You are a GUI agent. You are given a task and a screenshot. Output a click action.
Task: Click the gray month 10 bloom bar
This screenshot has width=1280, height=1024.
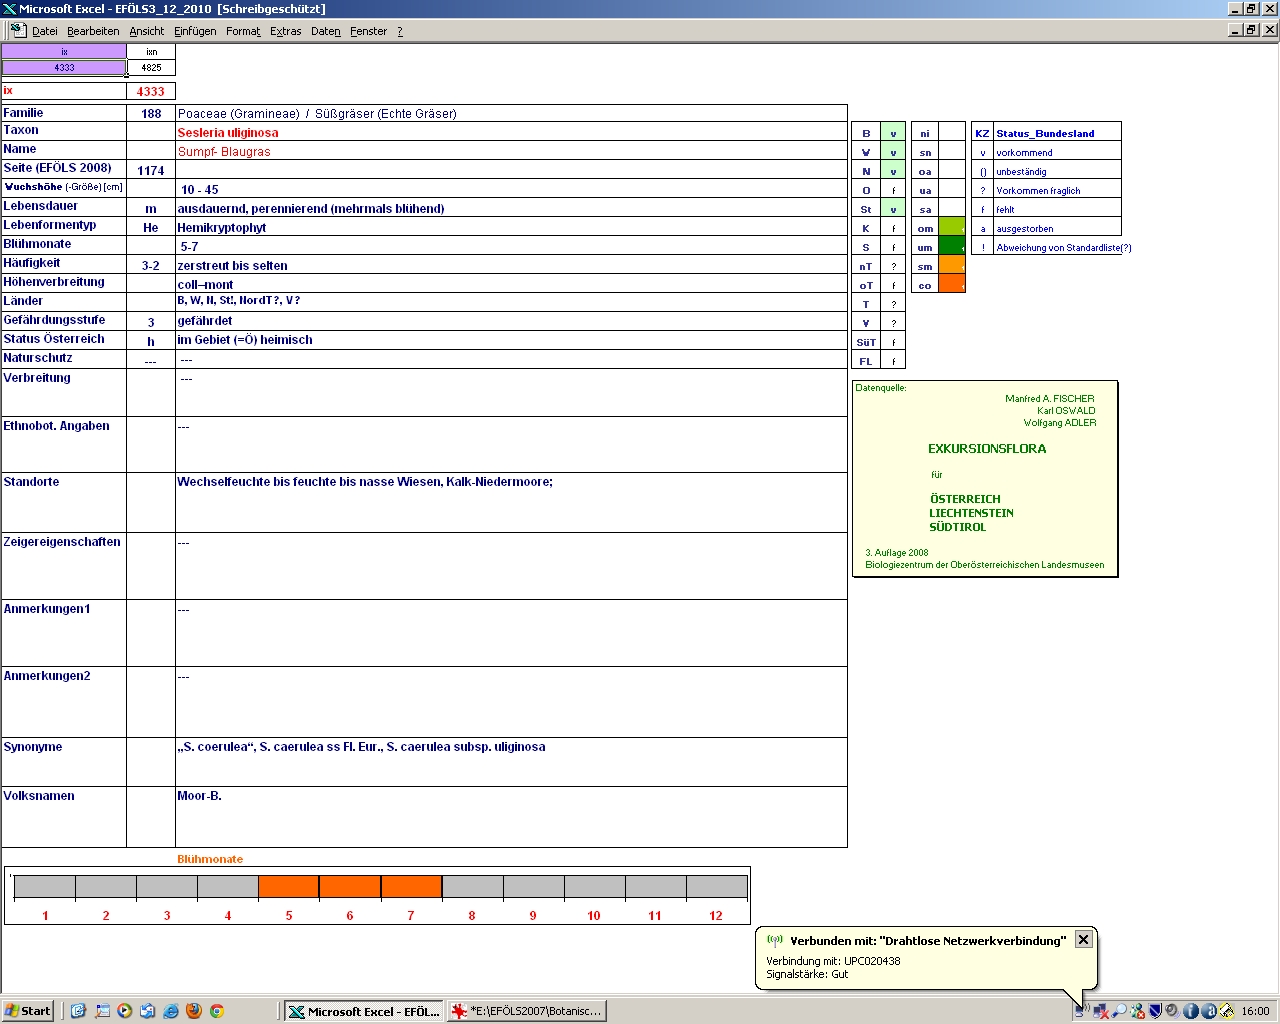coord(594,887)
